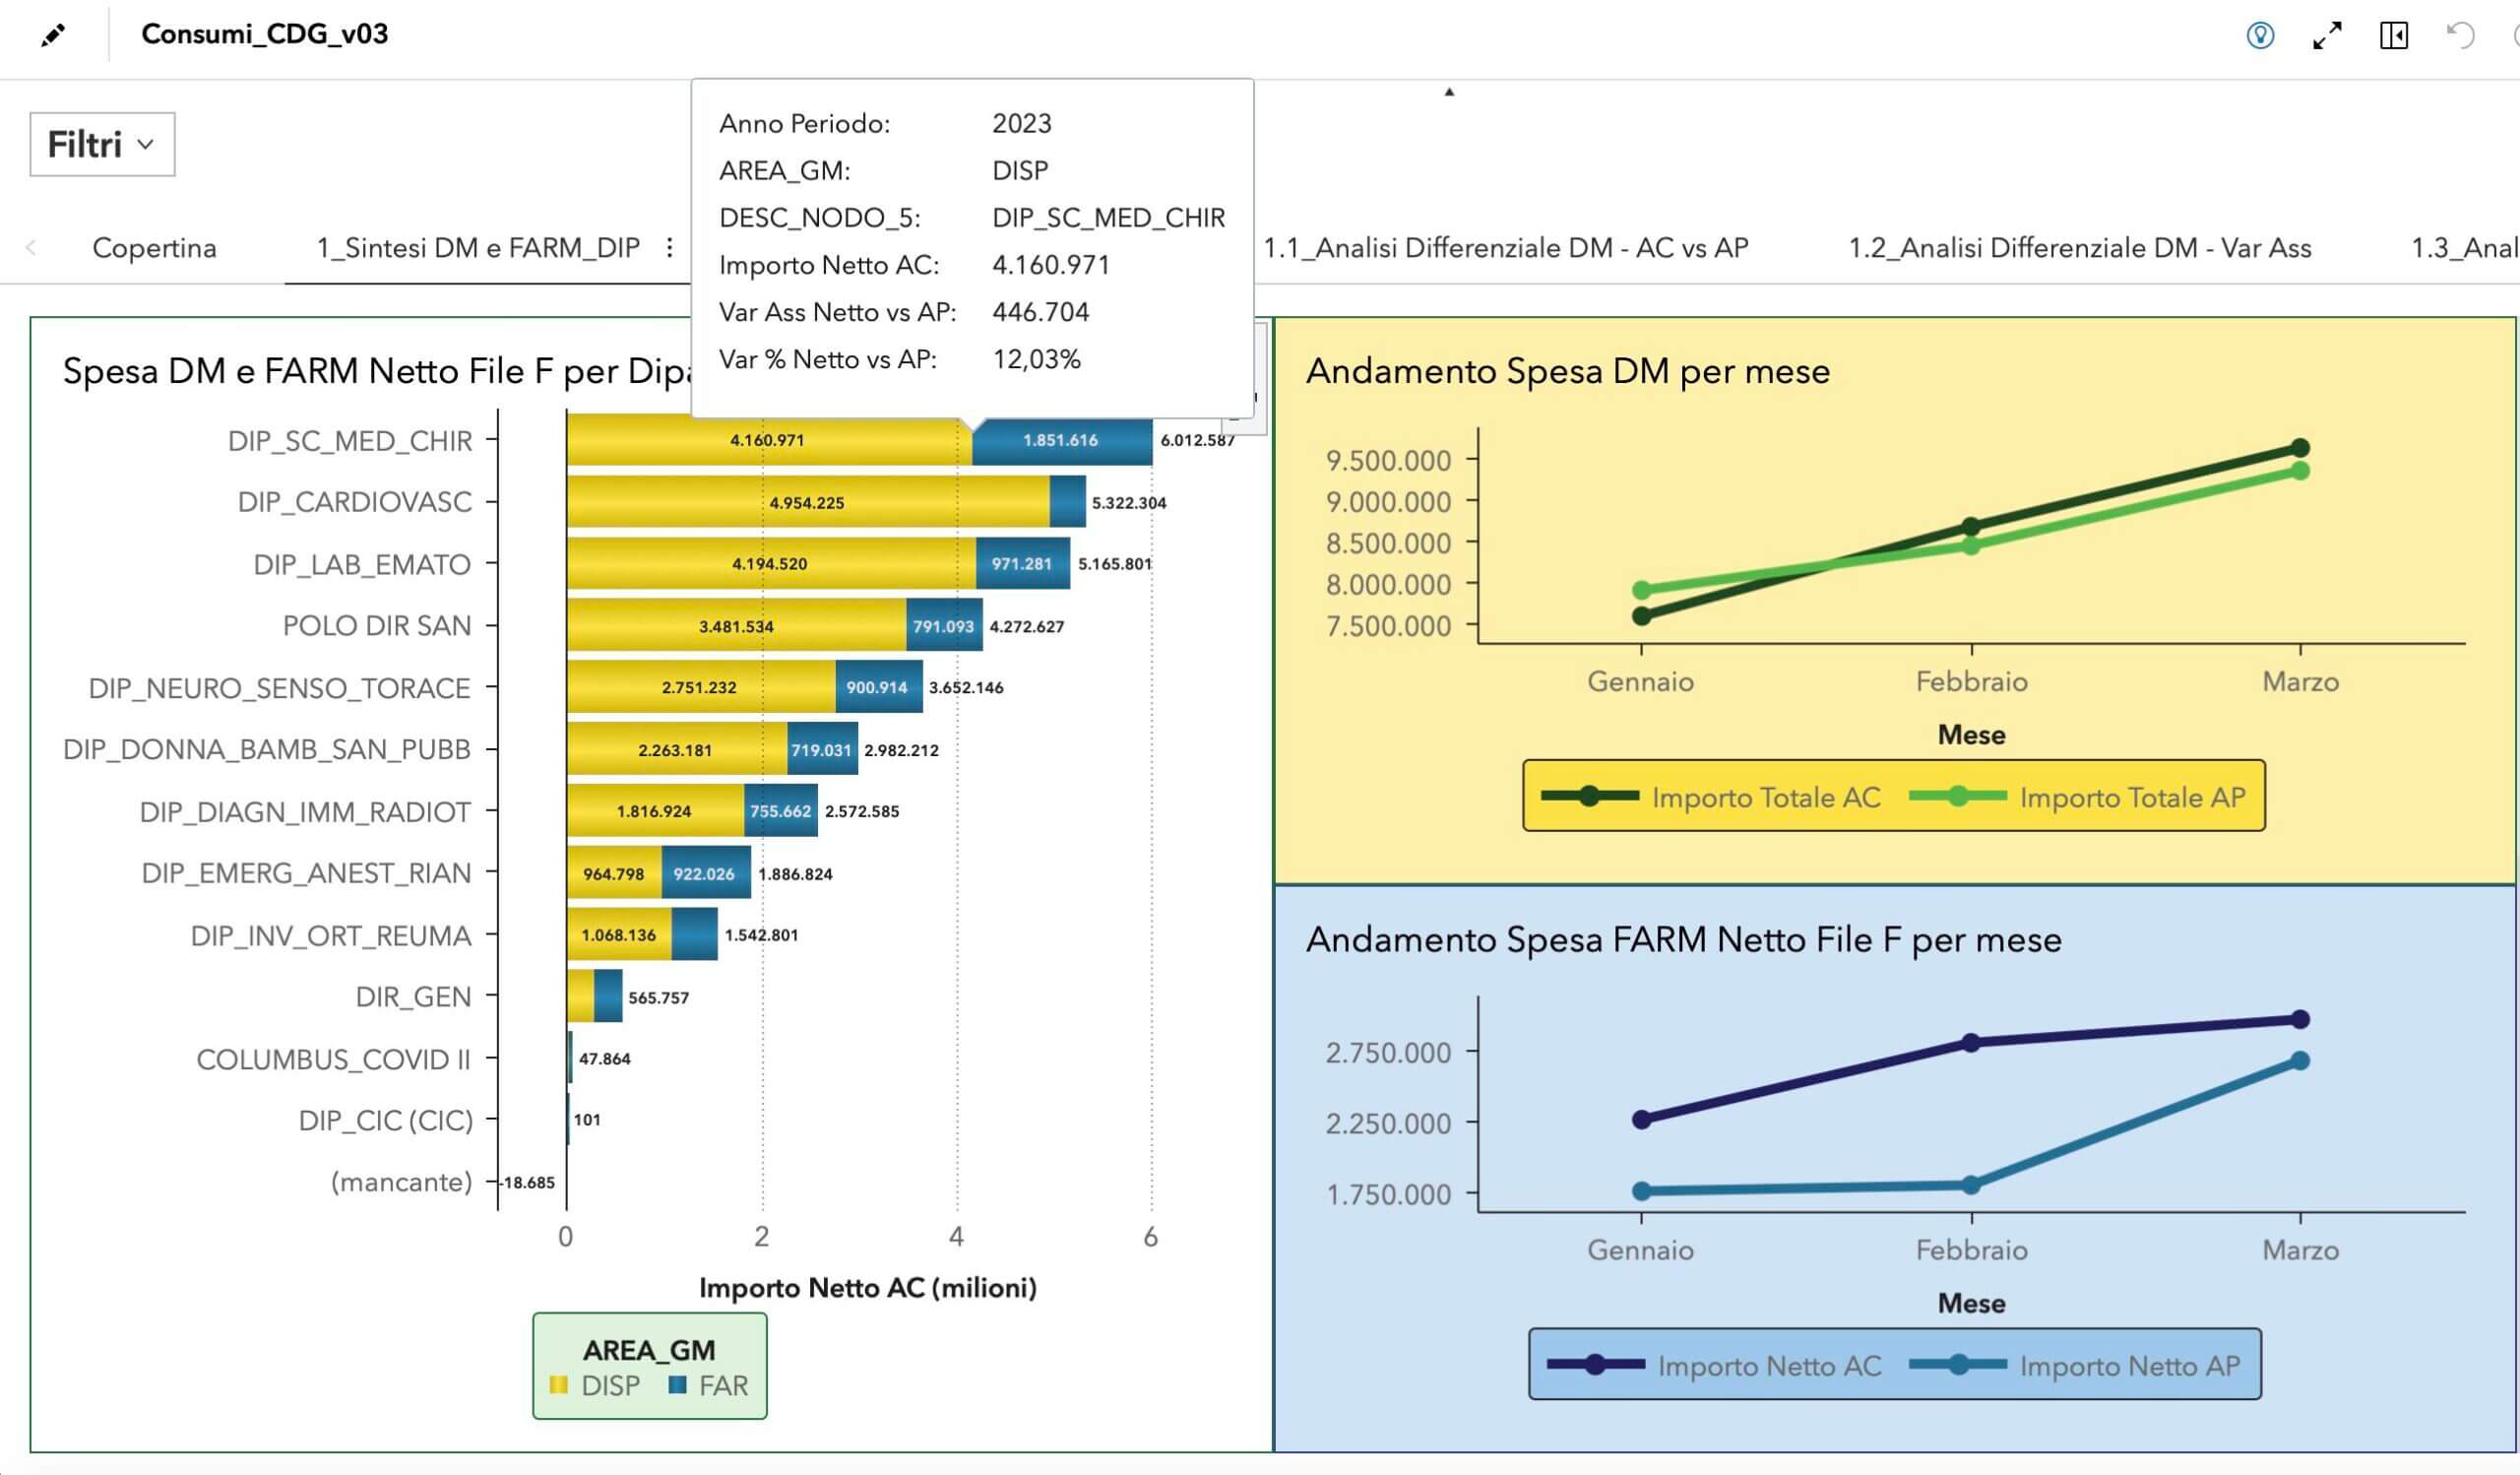Screen dimensions: 2520x1475
Task: Click the Consumi_CDG_v03 report title
Action: tap(265, 34)
